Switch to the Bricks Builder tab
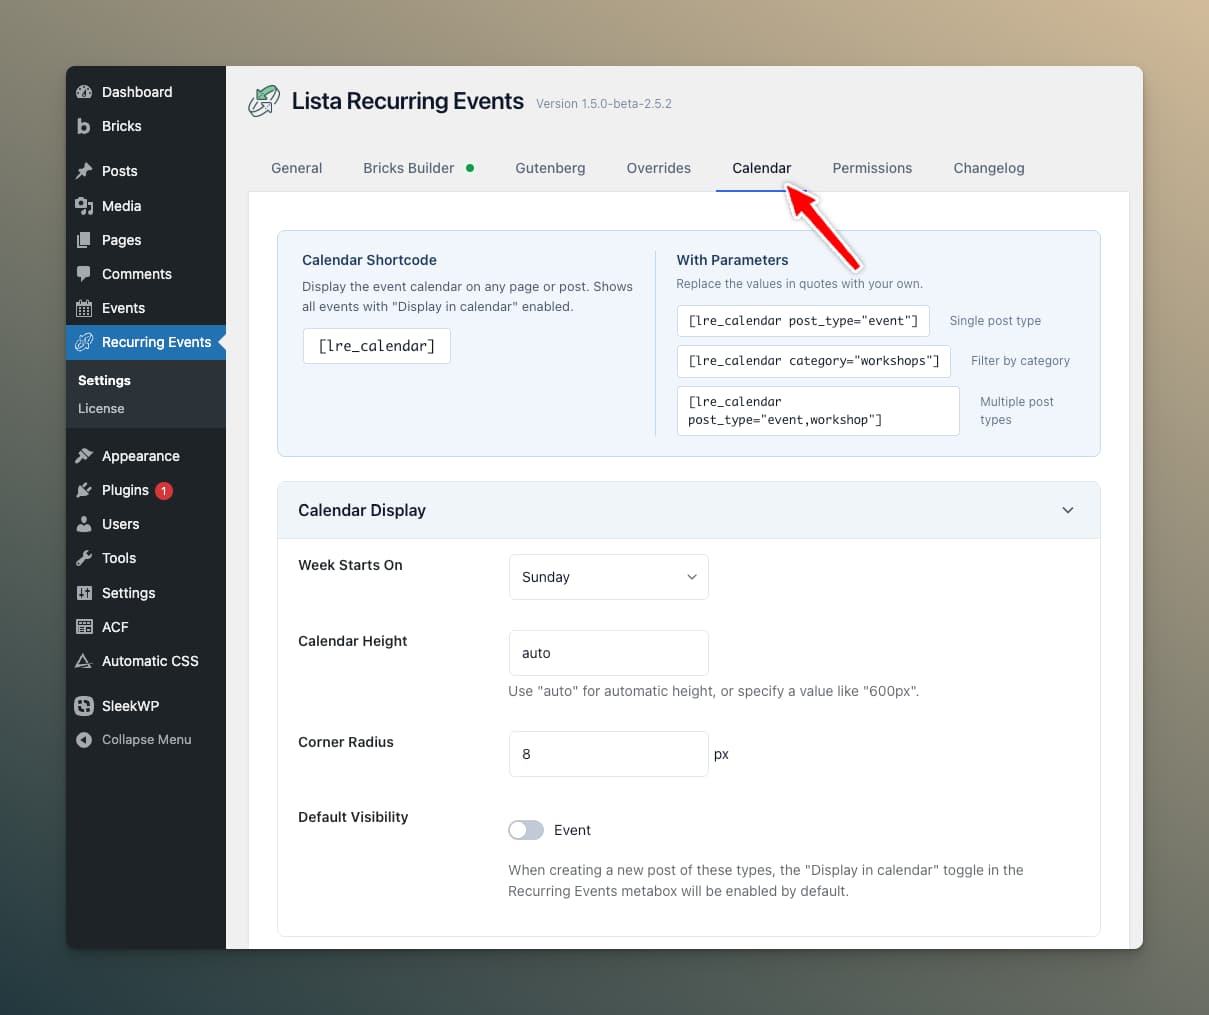 pos(409,168)
